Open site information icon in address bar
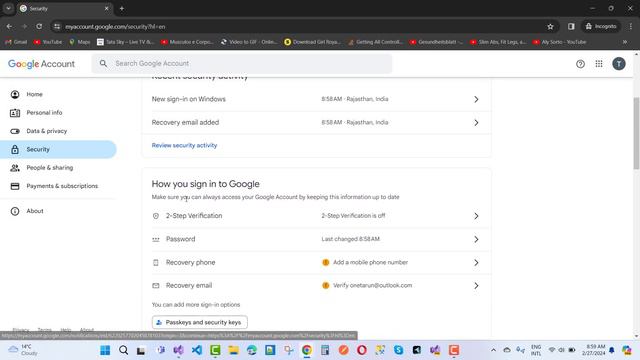The height and width of the screenshot is (360, 640). pyautogui.click(x=57, y=27)
